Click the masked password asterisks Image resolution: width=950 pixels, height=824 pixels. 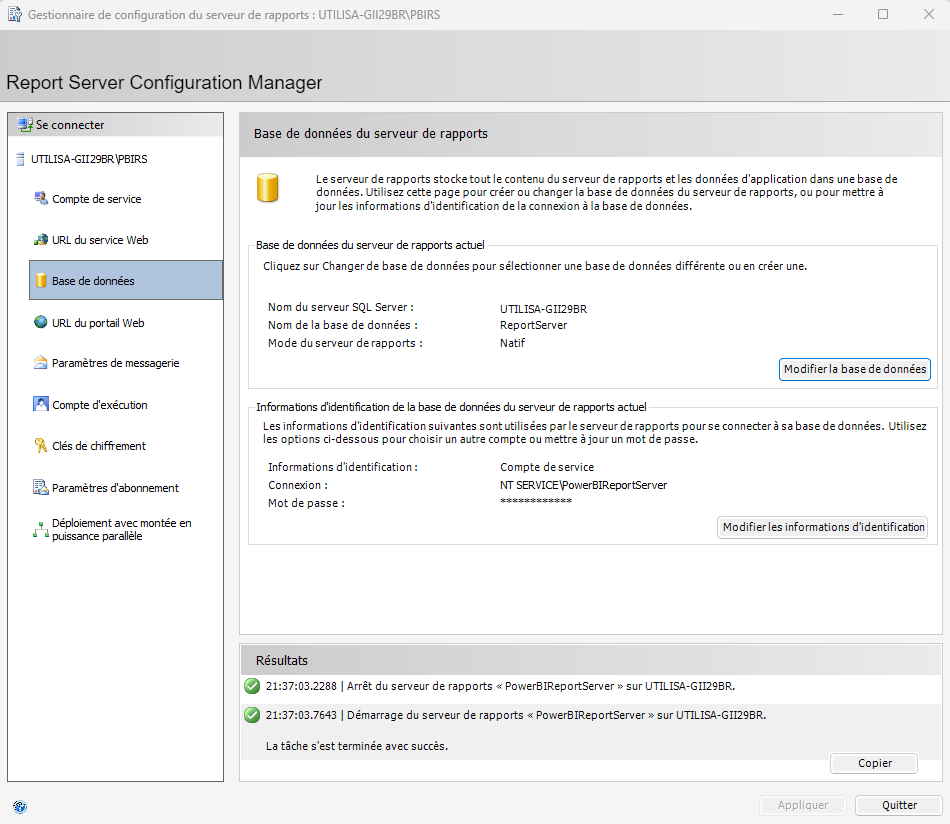tap(536, 502)
